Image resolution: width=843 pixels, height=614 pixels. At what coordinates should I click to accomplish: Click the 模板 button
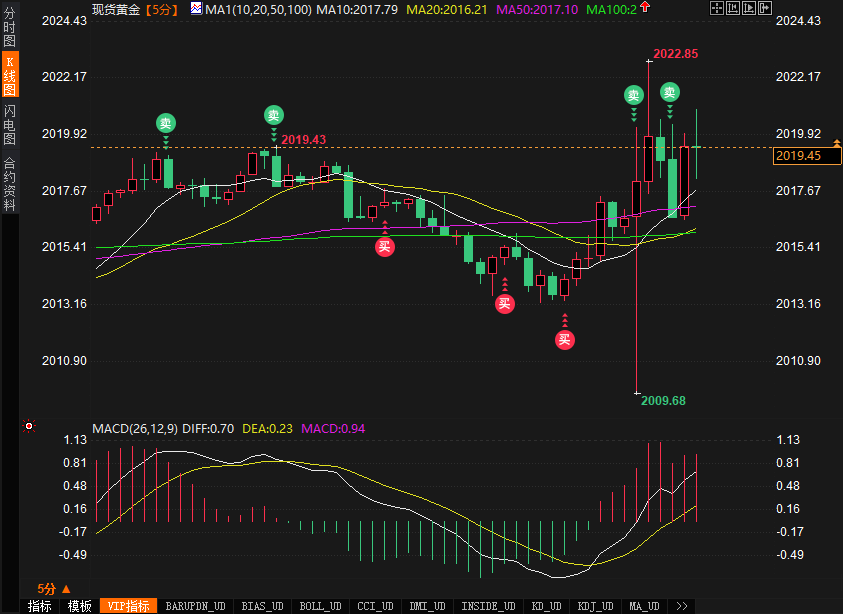click(x=79, y=606)
